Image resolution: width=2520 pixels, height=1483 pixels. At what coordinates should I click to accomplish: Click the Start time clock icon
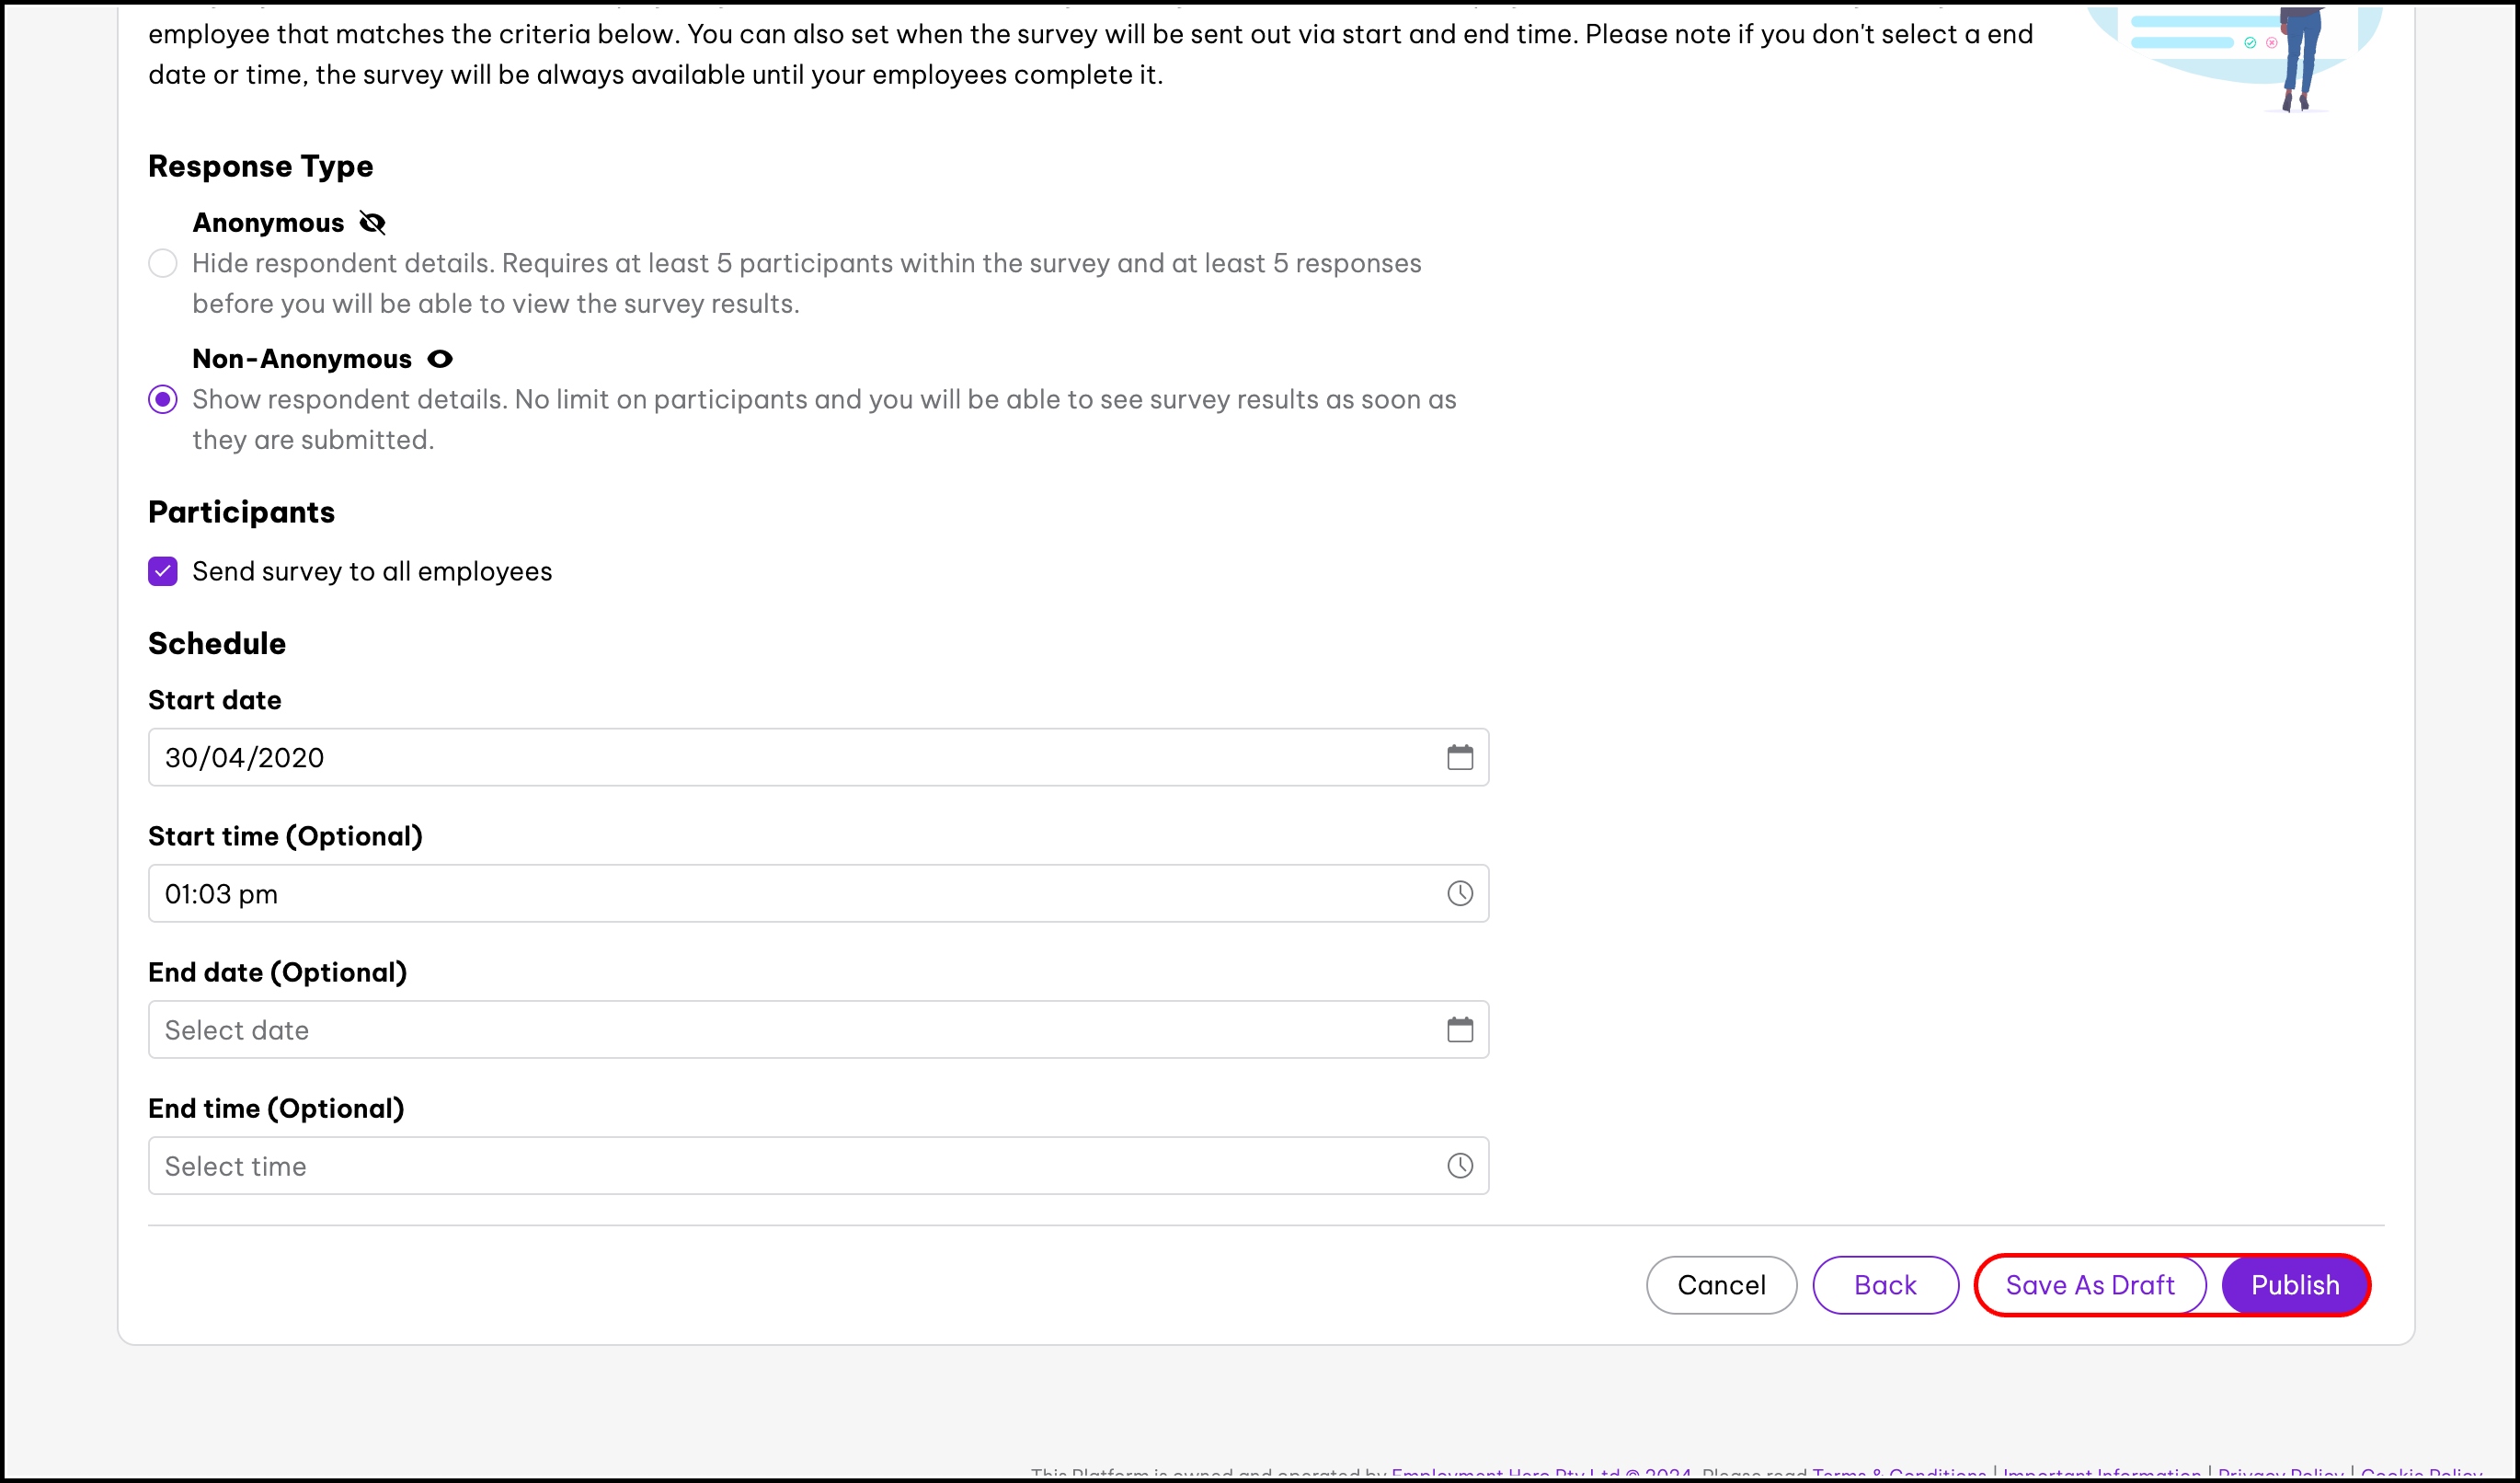tap(1459, 893)
